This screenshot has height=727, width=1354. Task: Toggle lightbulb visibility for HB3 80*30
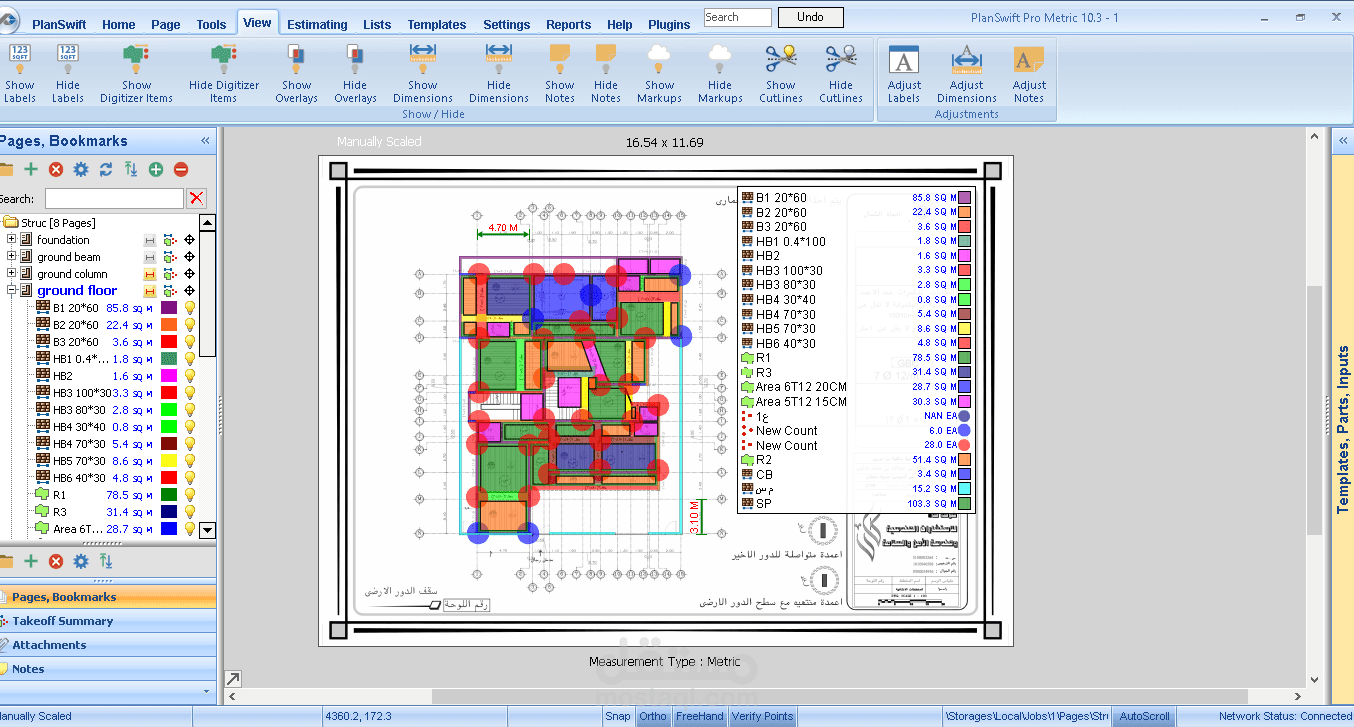pos(189,410)
